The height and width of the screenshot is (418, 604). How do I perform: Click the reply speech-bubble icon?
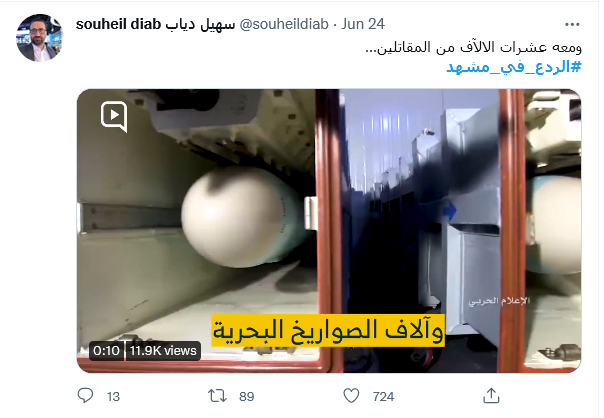click(x=85, y=396)
